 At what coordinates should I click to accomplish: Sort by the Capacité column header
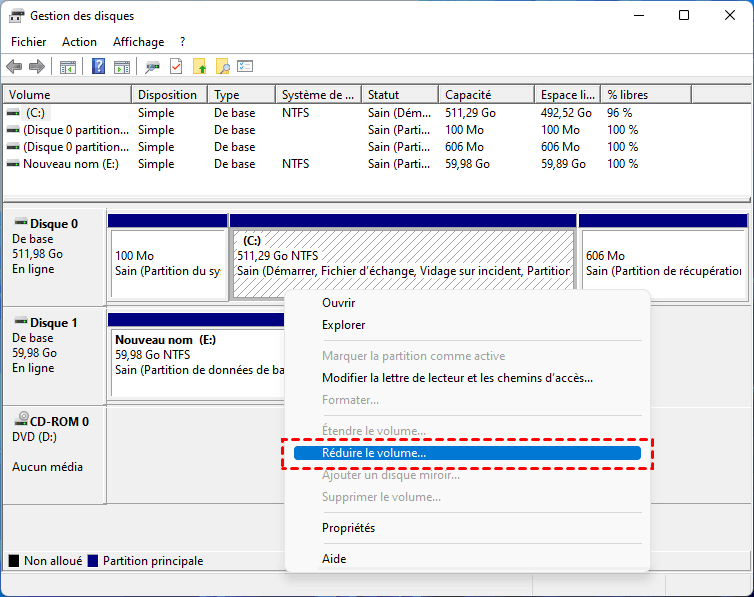[x=467, y=95]
